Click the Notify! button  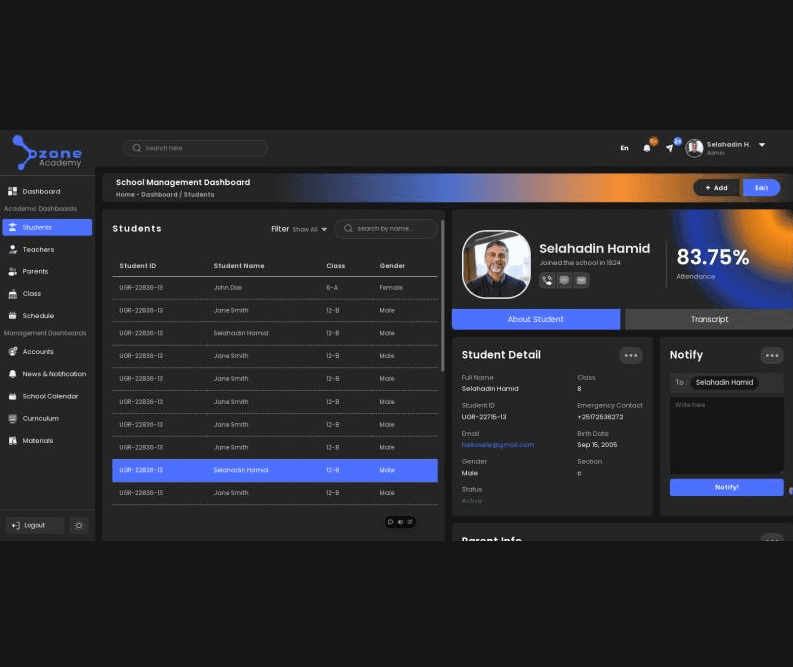tap(726, 487)
